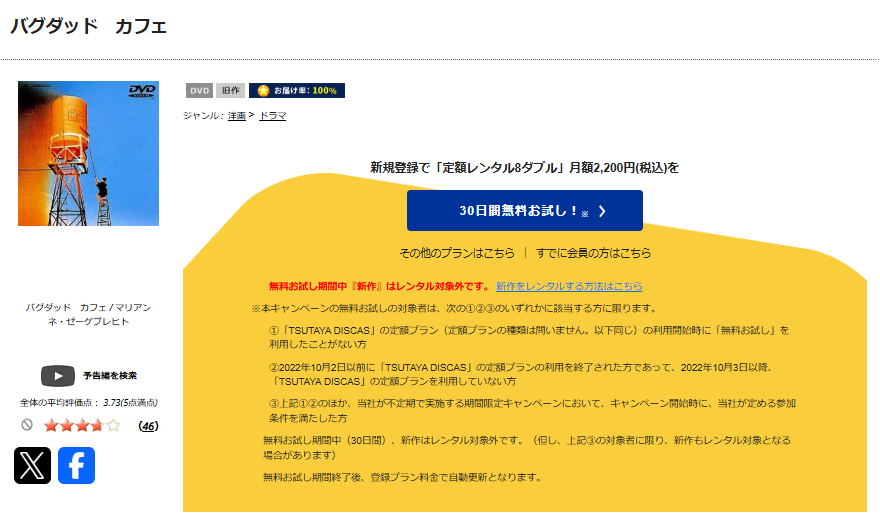Open その他のプランはこちら link

(457, 253)
